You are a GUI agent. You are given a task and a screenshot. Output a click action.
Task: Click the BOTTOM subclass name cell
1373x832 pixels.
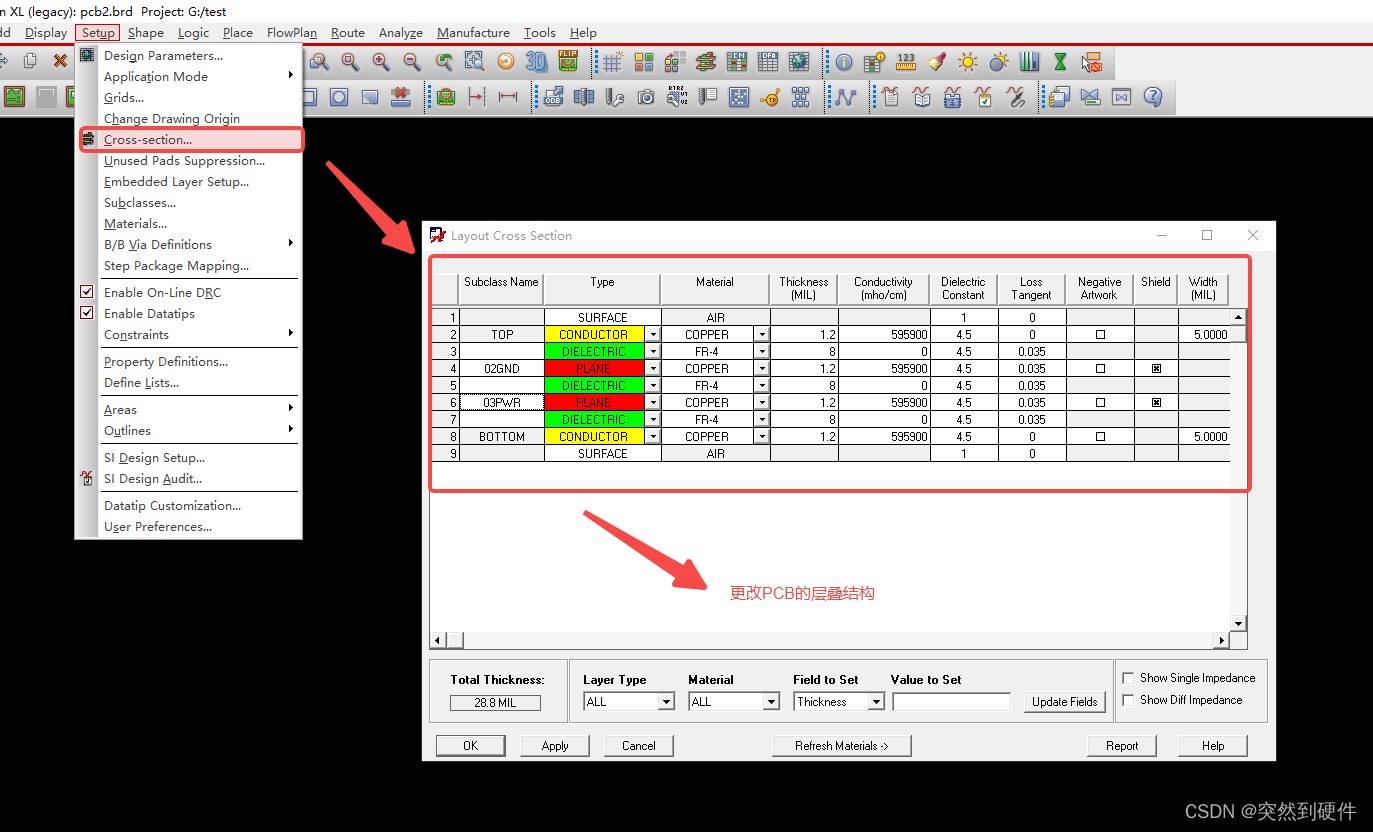pyautogui.click(x=502, y=437)
